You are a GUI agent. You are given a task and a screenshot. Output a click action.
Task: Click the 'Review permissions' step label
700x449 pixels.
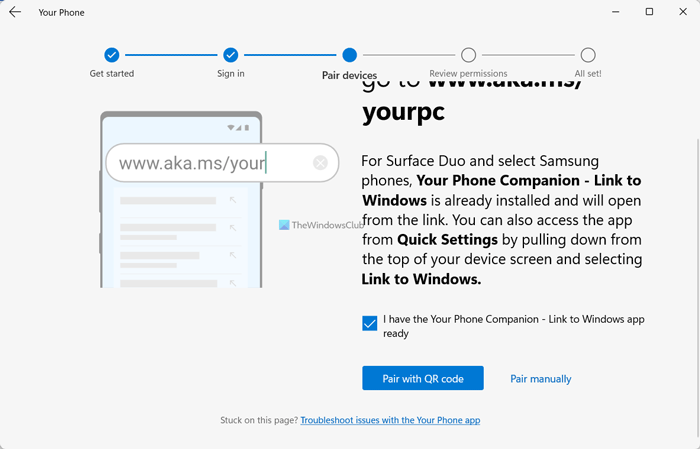468,74
